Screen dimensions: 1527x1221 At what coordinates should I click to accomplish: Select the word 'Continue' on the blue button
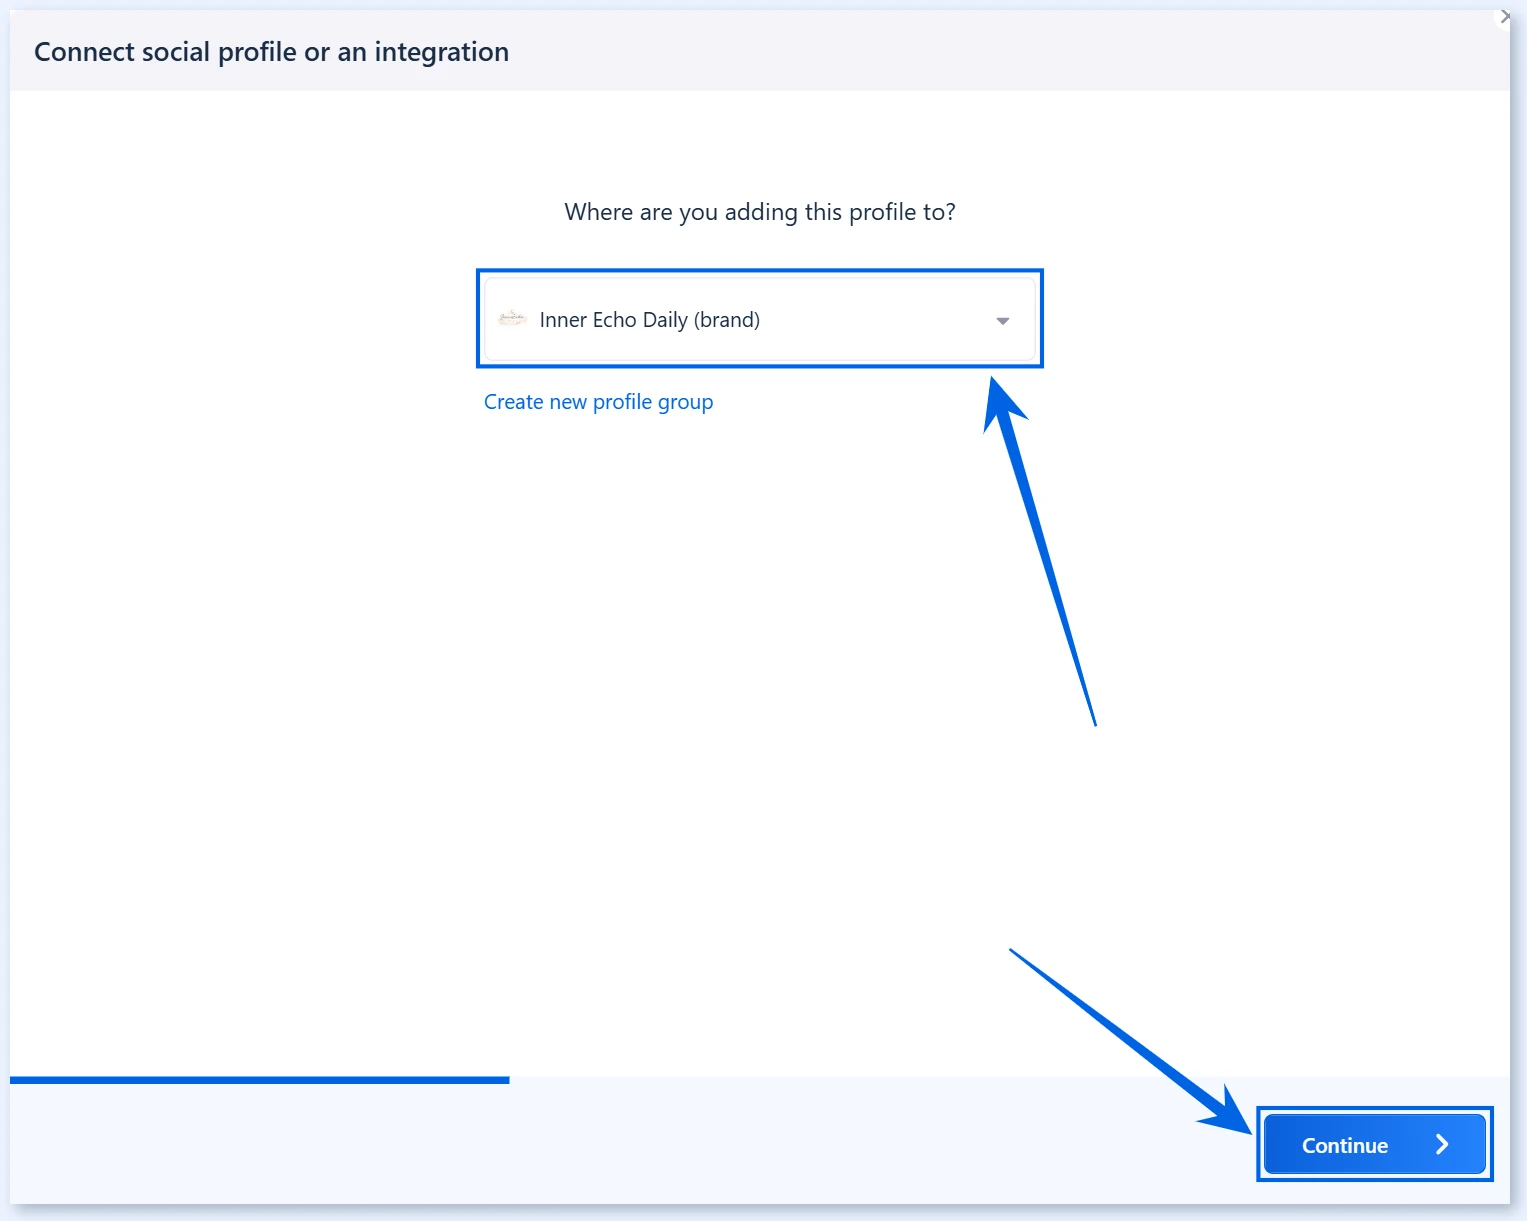tap(1345, 1146)
